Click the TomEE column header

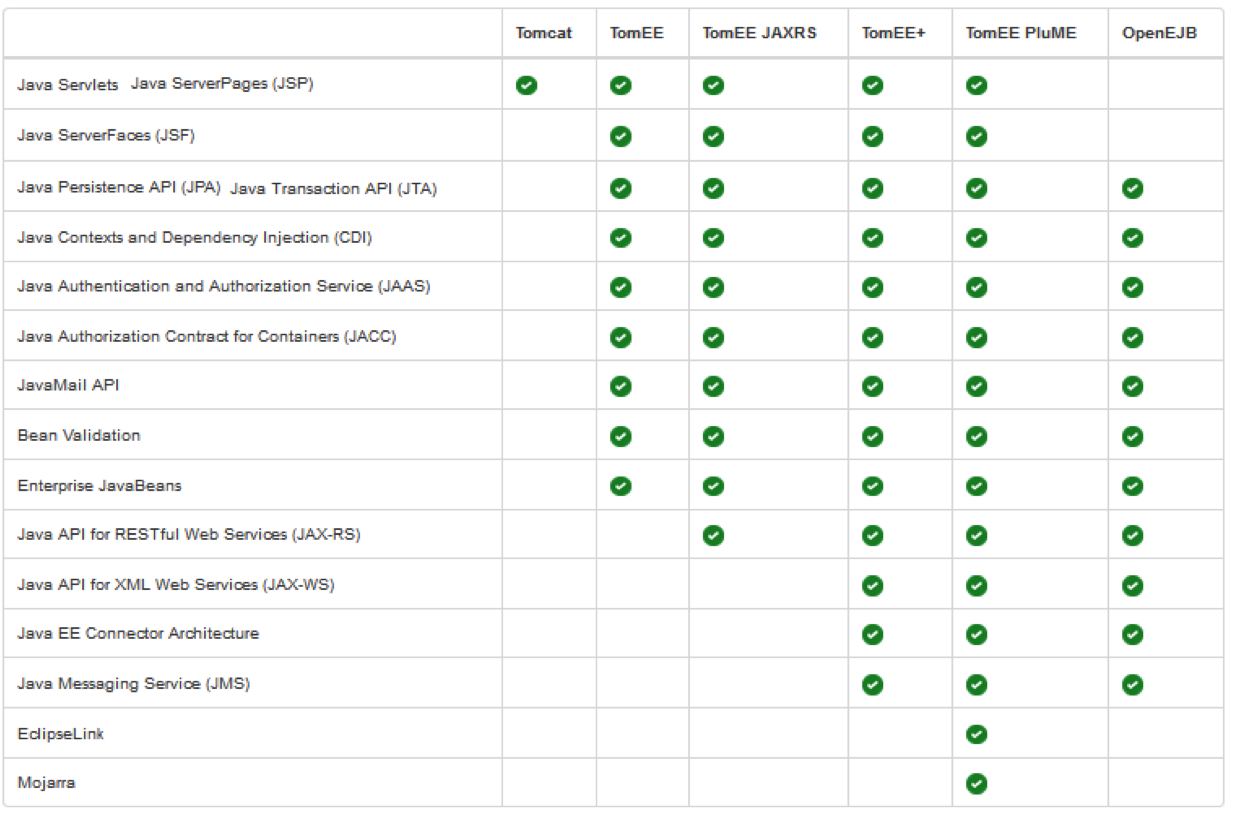(636, 33)
